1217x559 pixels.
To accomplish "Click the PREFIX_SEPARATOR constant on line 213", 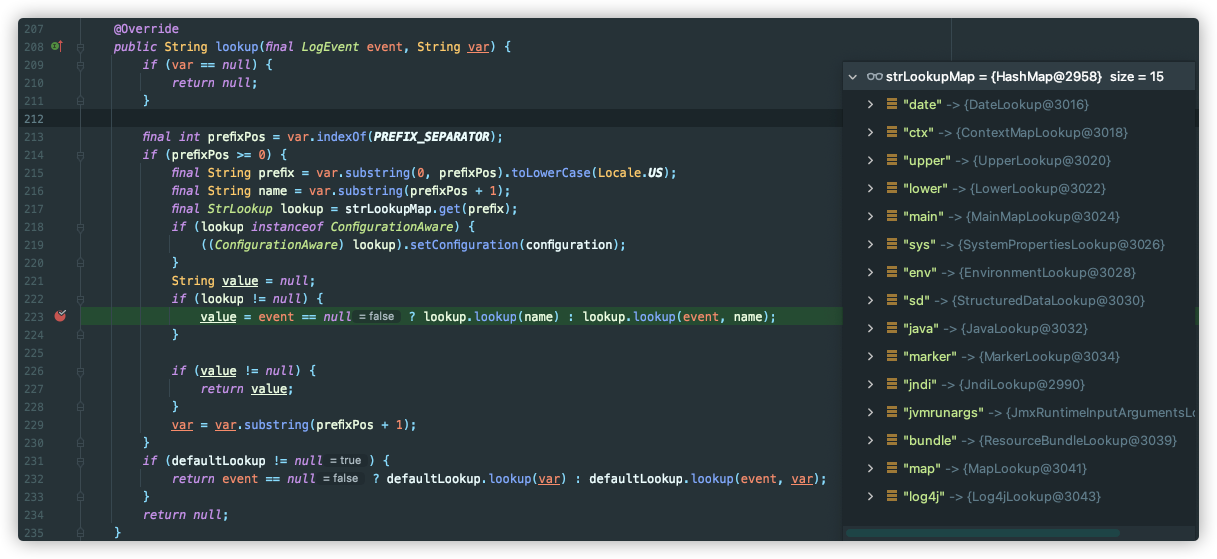I will (432, 136).
